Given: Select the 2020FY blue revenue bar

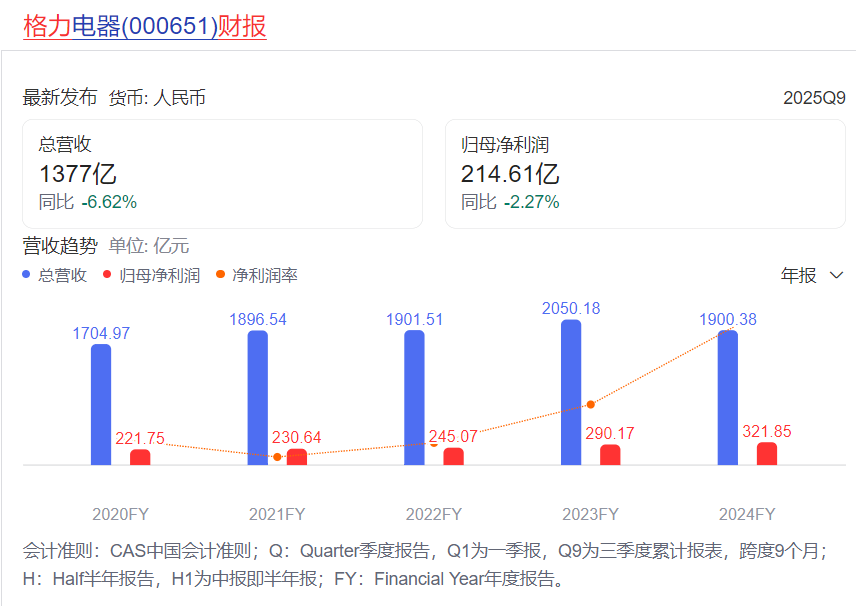Looking at the screenshot, I should tap(101, 405).
